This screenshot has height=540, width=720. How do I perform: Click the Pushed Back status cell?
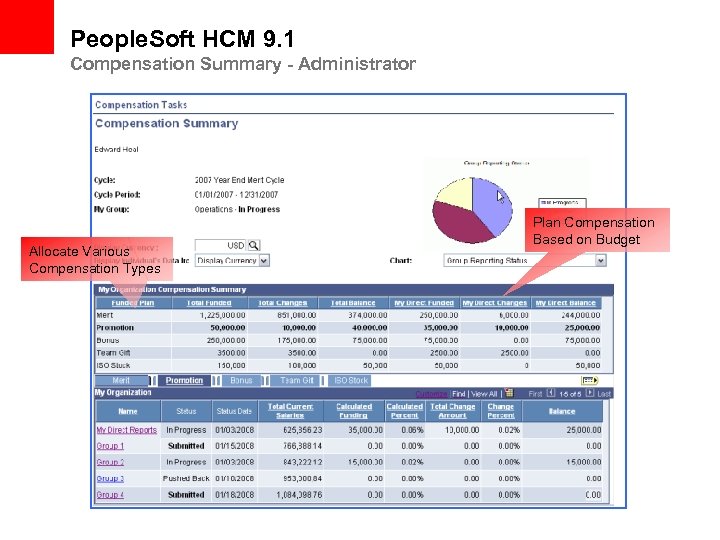186,478
